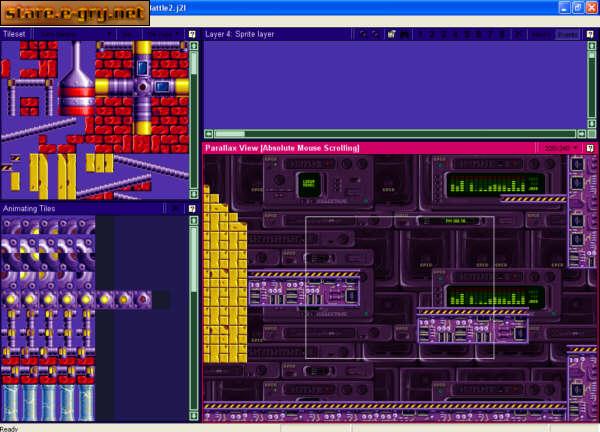600x432 pixels.
Task: Switch to layer 1 button
Action: [421, 34]
